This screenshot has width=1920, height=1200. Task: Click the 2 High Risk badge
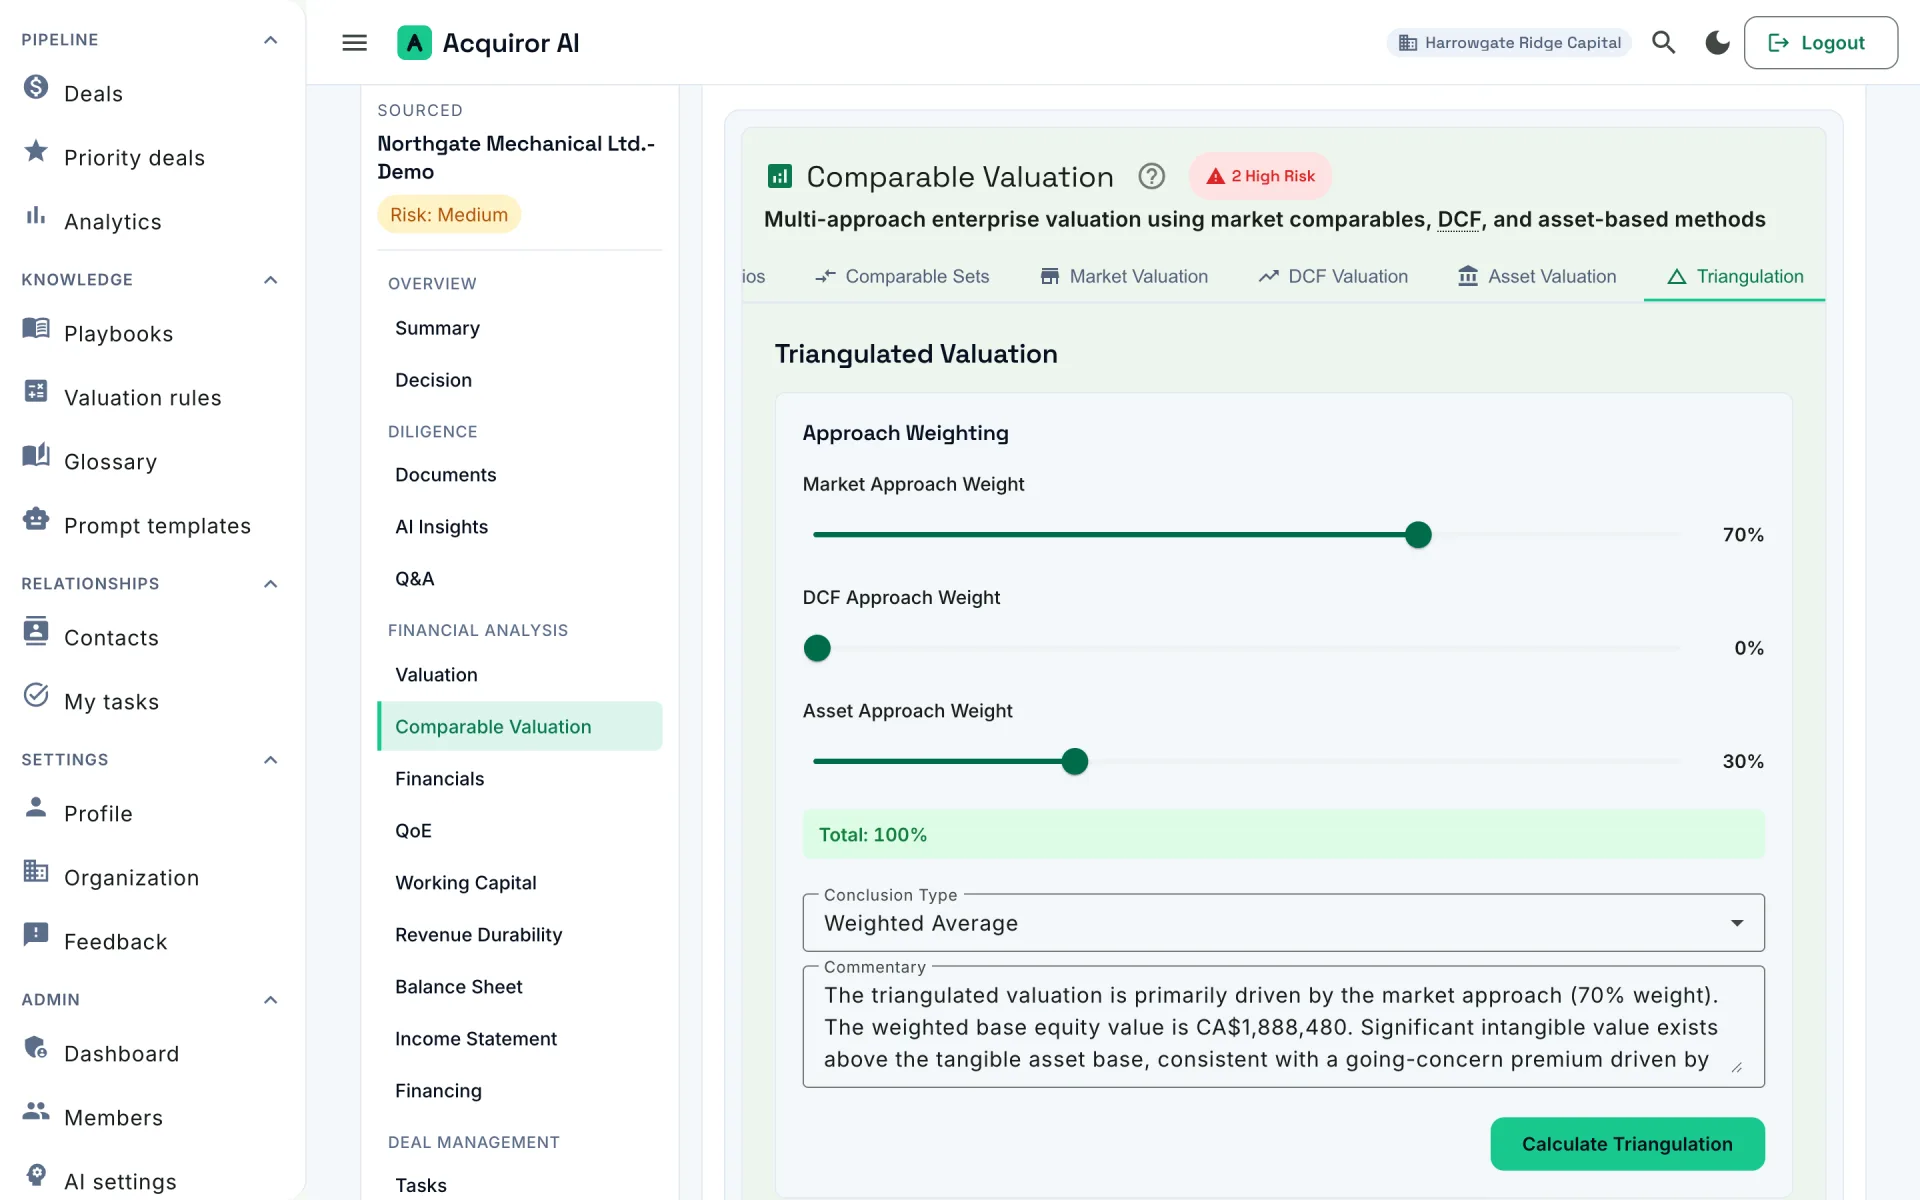coord(1260,176)
